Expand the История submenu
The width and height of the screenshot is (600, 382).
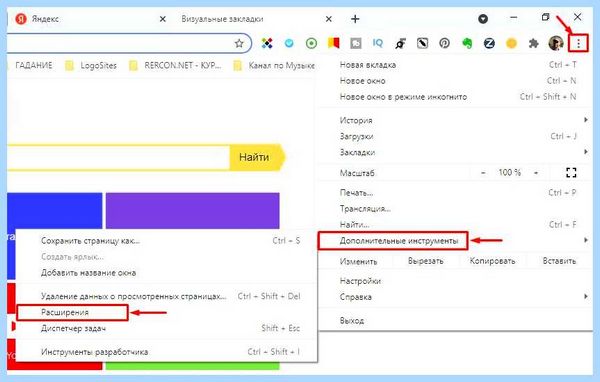[455, 120]
